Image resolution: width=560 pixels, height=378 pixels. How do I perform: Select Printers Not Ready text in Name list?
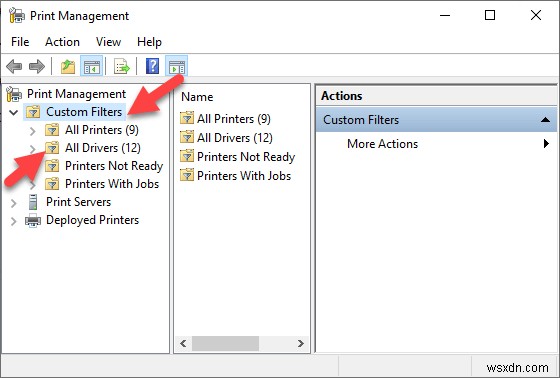point(246,156)
